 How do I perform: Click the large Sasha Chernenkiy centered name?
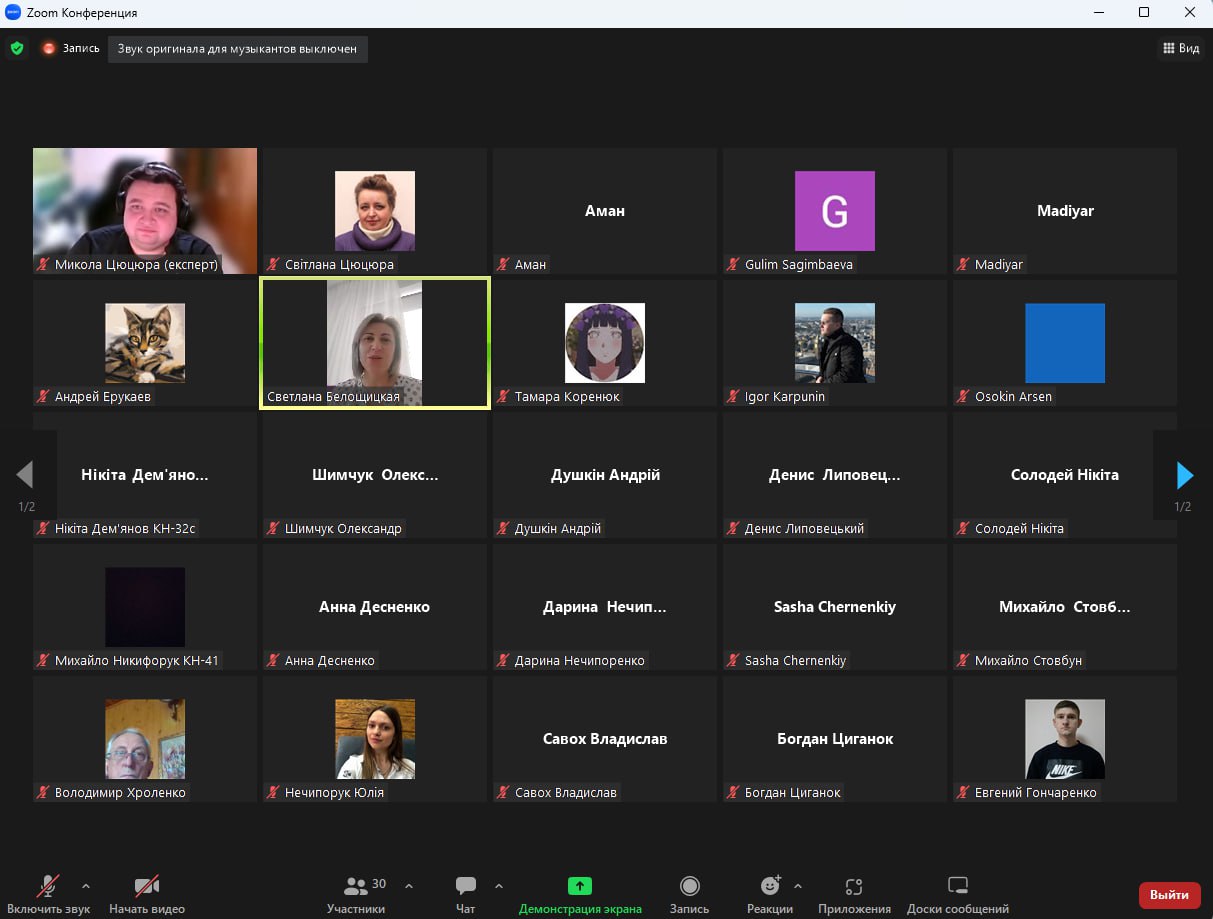pyautogui.click(x=835, y=607)
